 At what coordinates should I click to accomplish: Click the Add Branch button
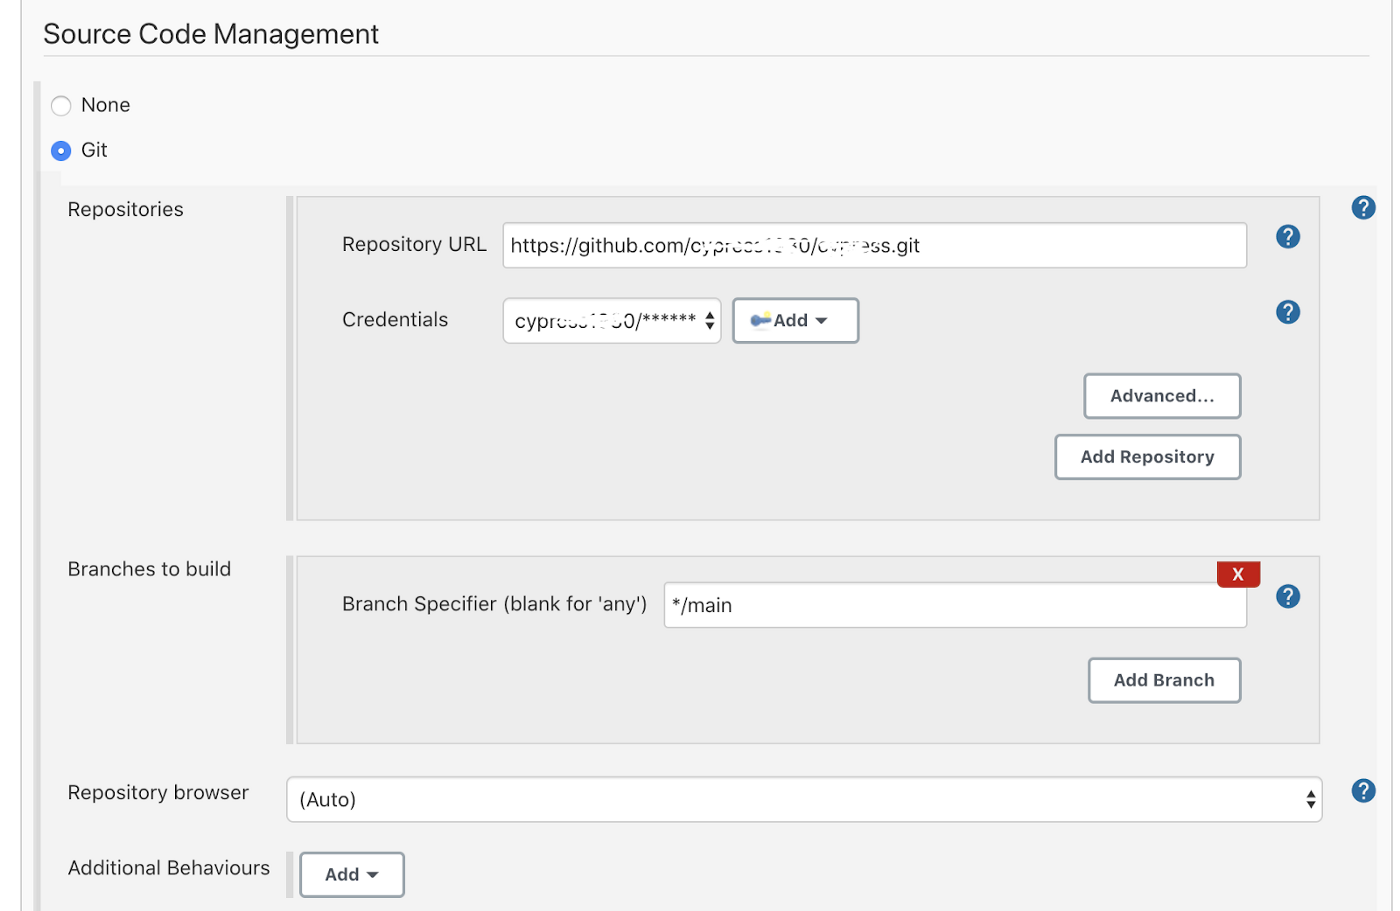tap(1164, 681)
